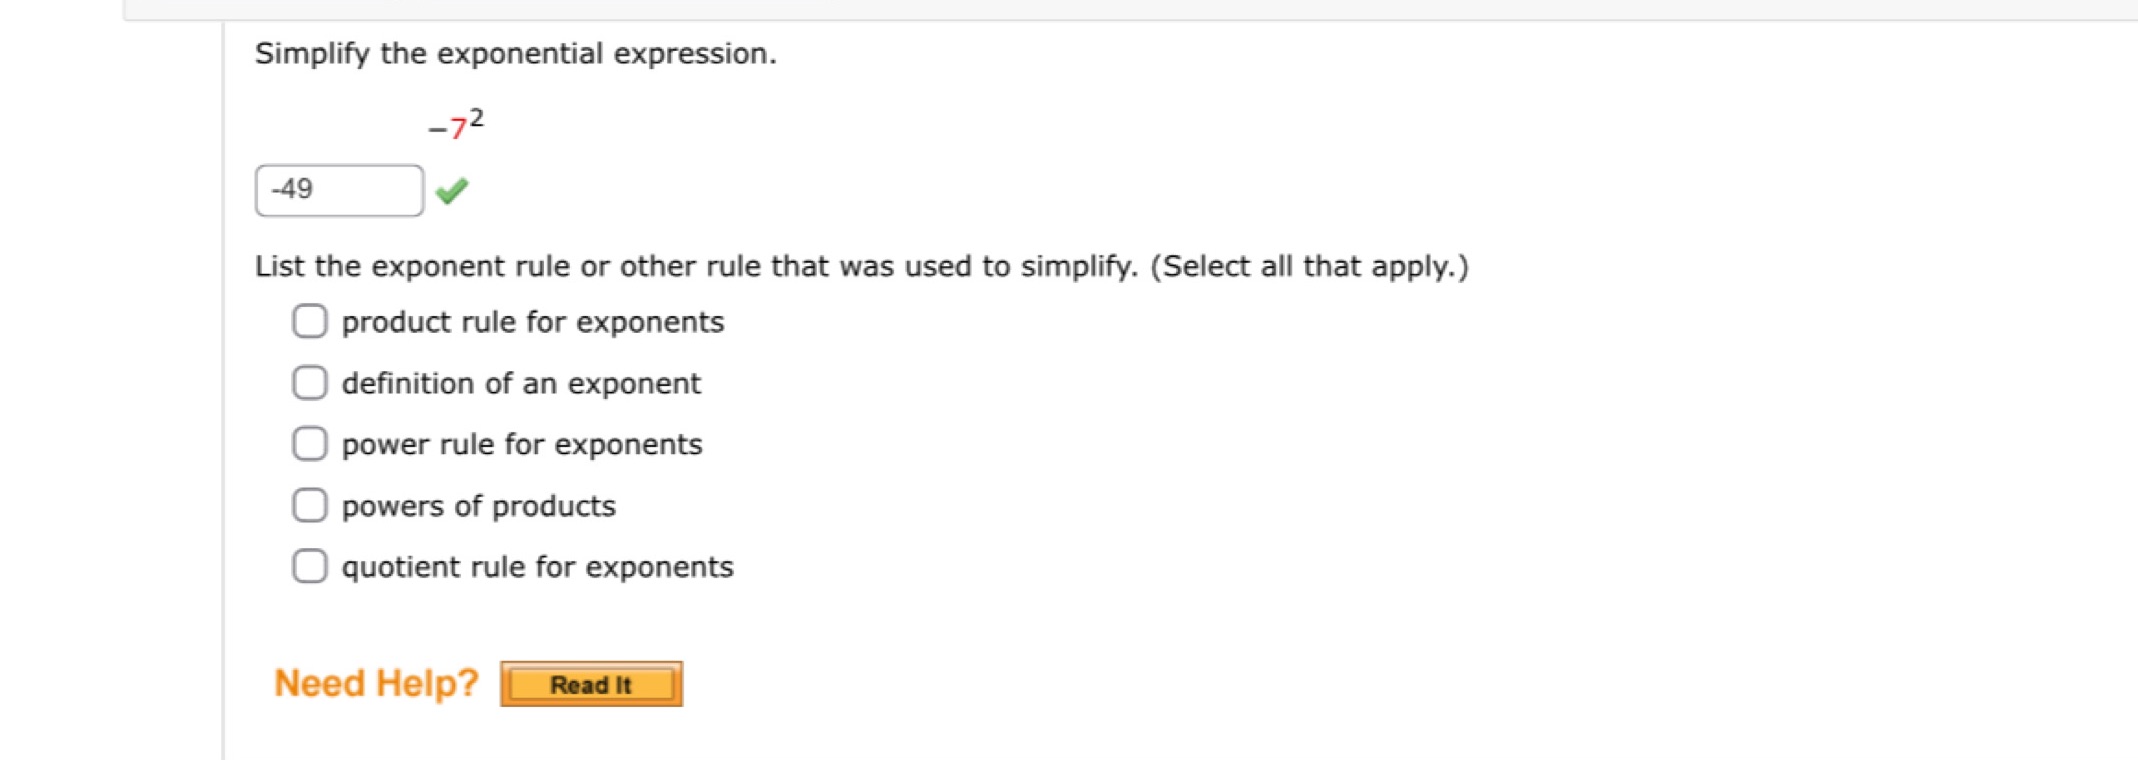2138x760 pixels.
Task: Click the label text powers of products
Action: [479, 505]
